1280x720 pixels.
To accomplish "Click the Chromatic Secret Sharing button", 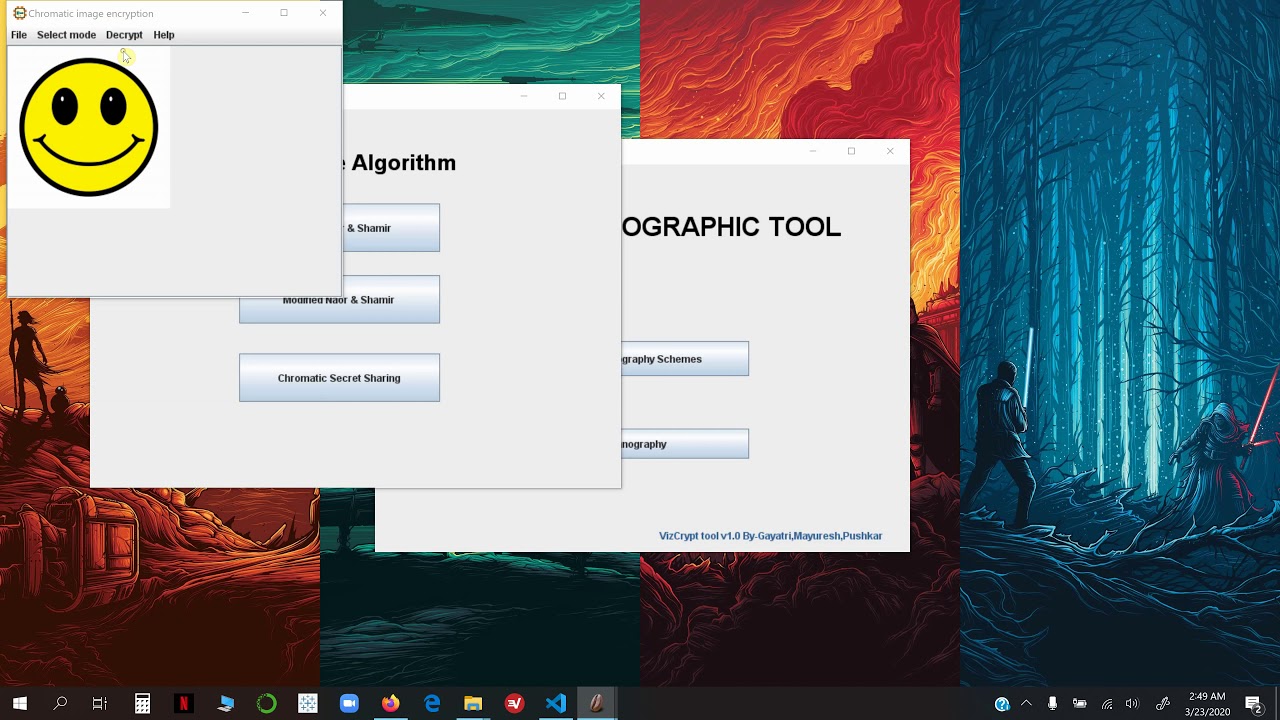I will (339, 378).
